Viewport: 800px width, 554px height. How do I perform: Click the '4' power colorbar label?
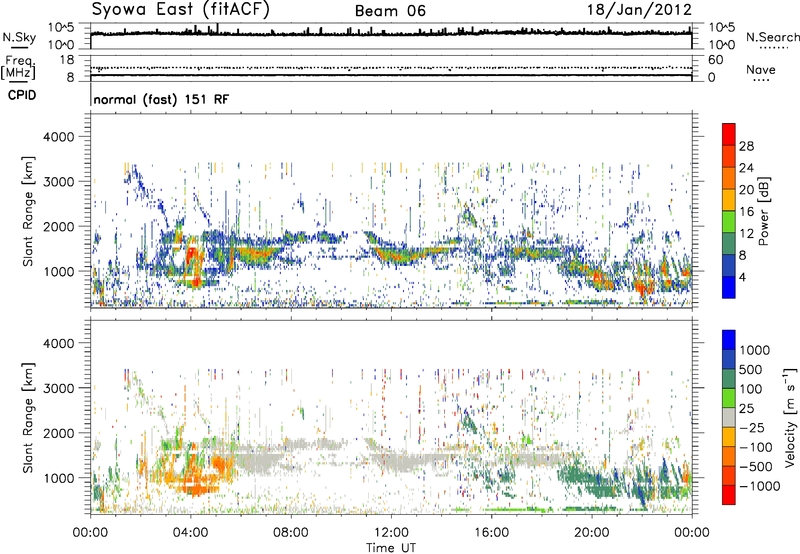coord(742,277)
